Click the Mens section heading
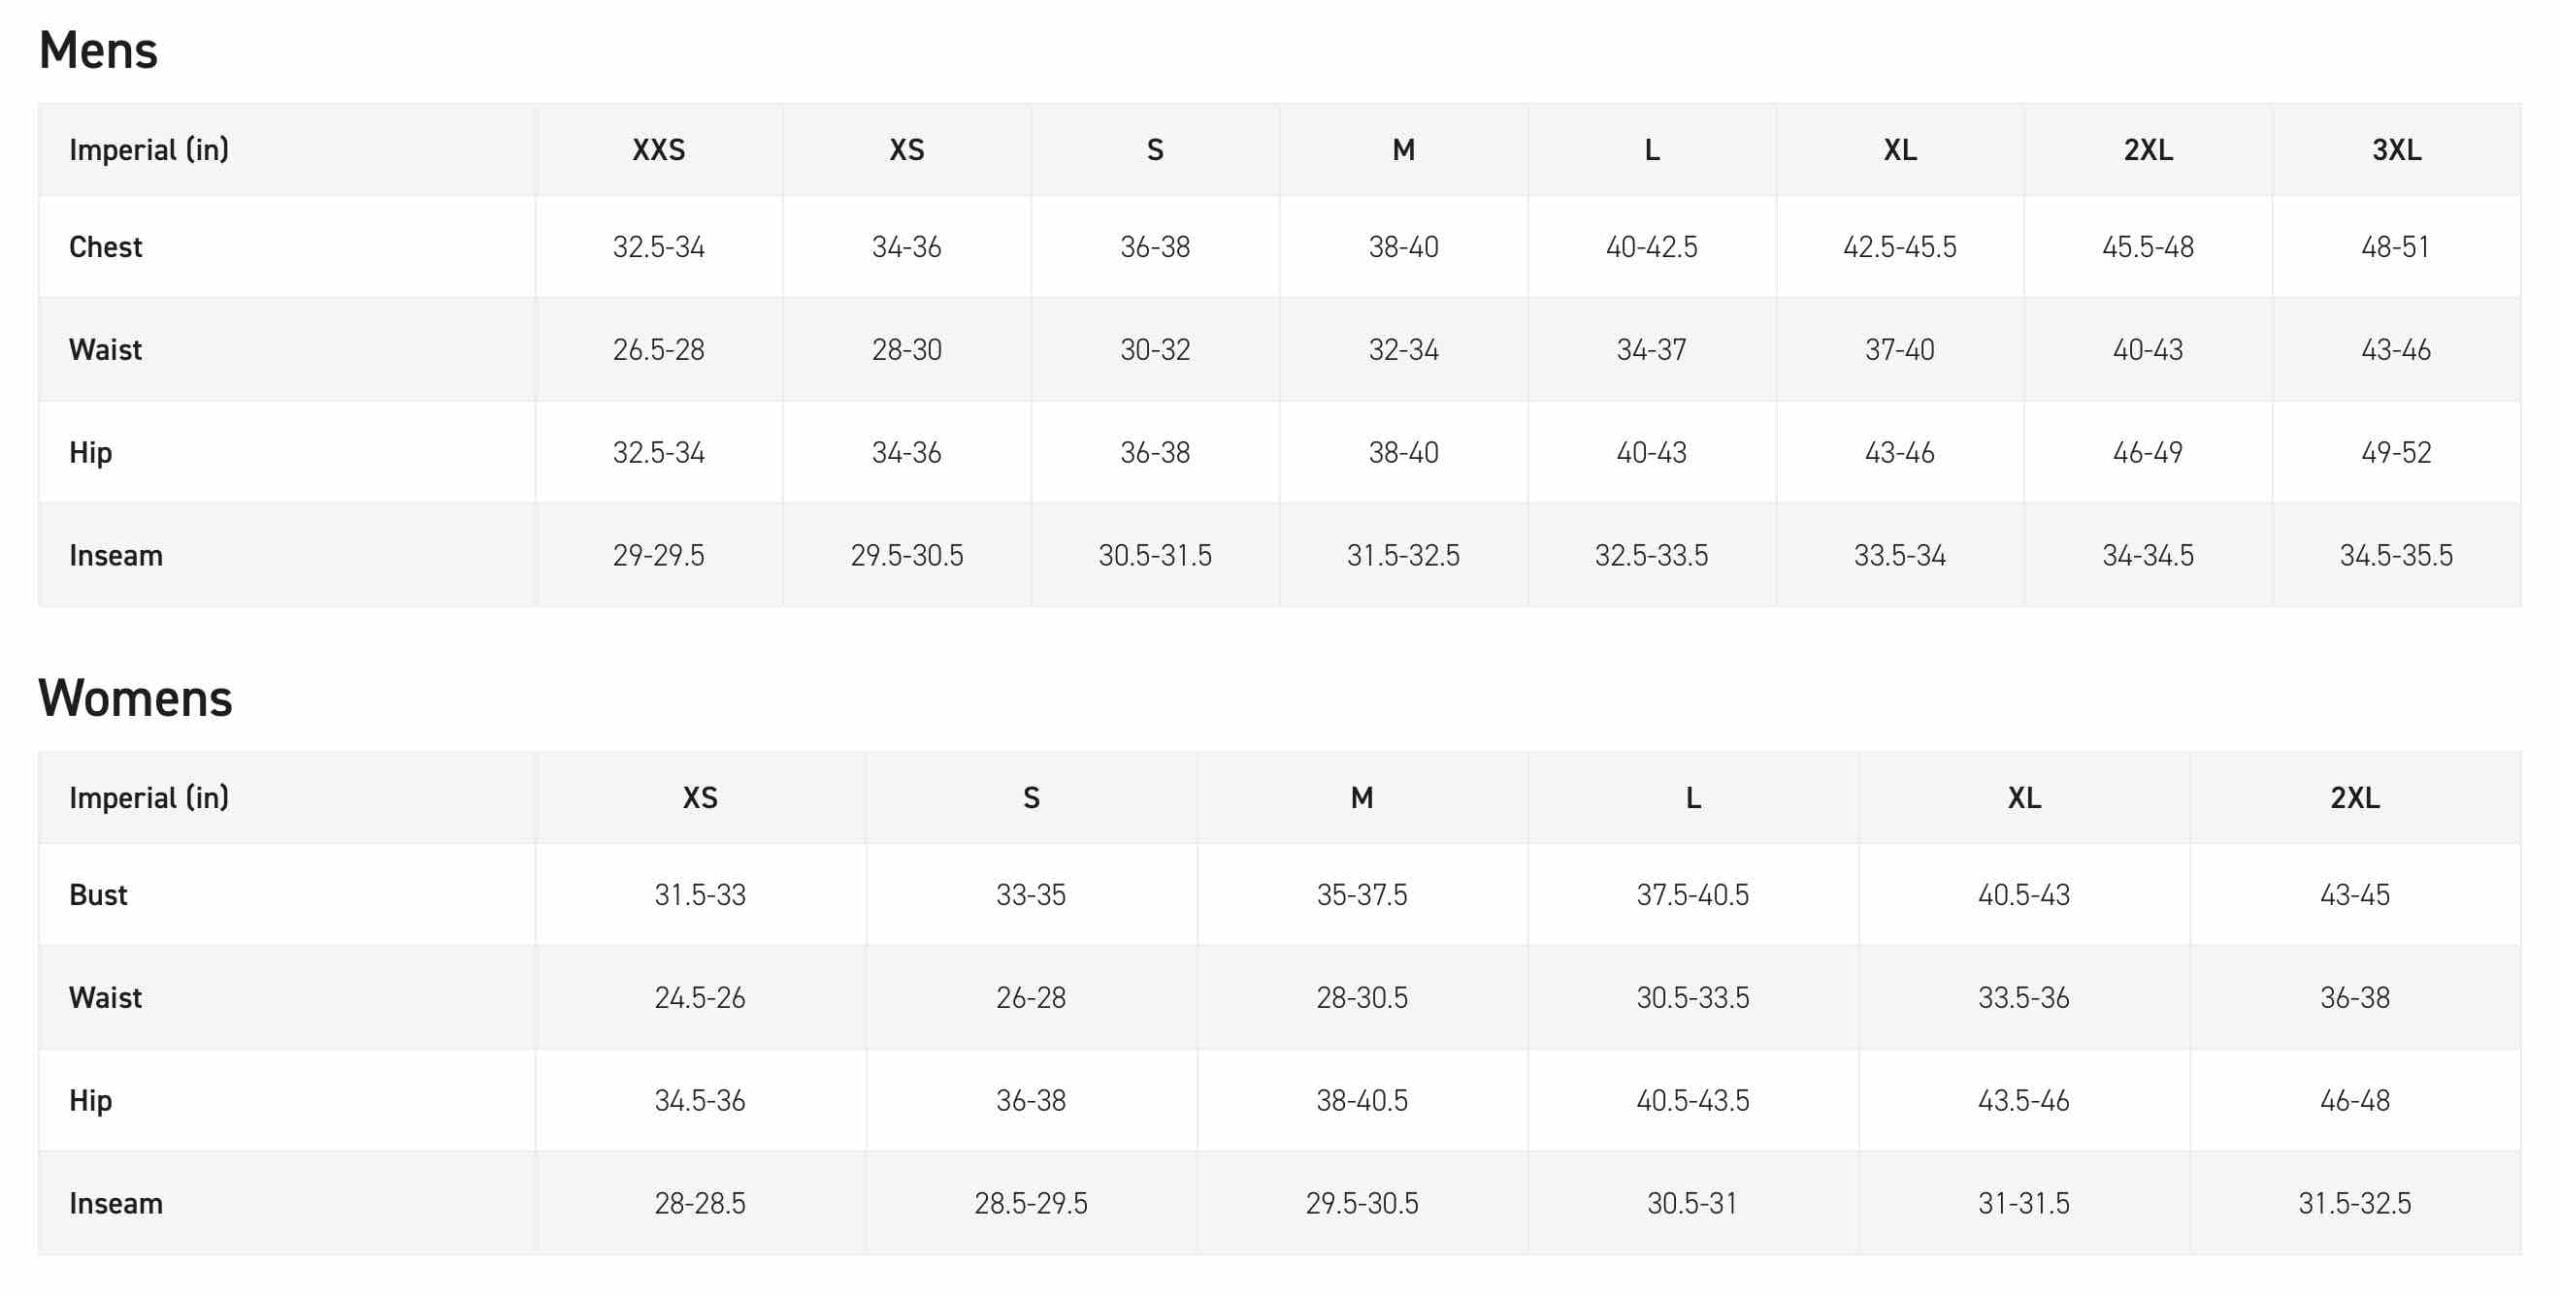Image resolution: width=2560 pixels, height=1296 pixels. [x=98, y=50]
